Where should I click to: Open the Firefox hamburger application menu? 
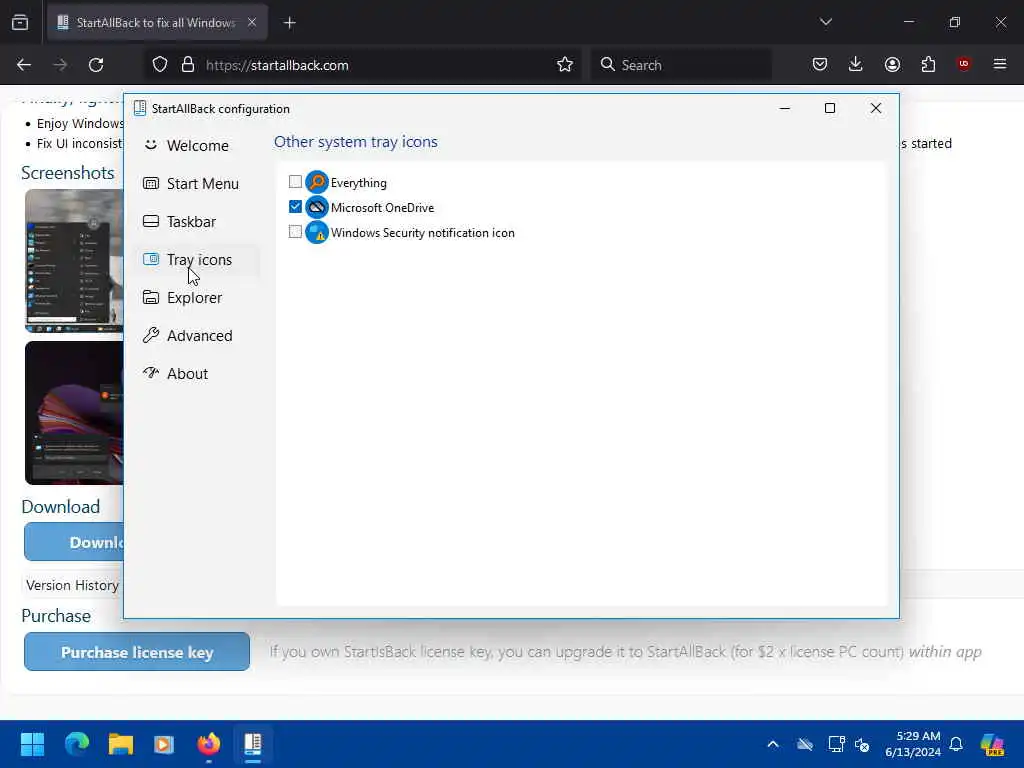(x=1000, y=64)
